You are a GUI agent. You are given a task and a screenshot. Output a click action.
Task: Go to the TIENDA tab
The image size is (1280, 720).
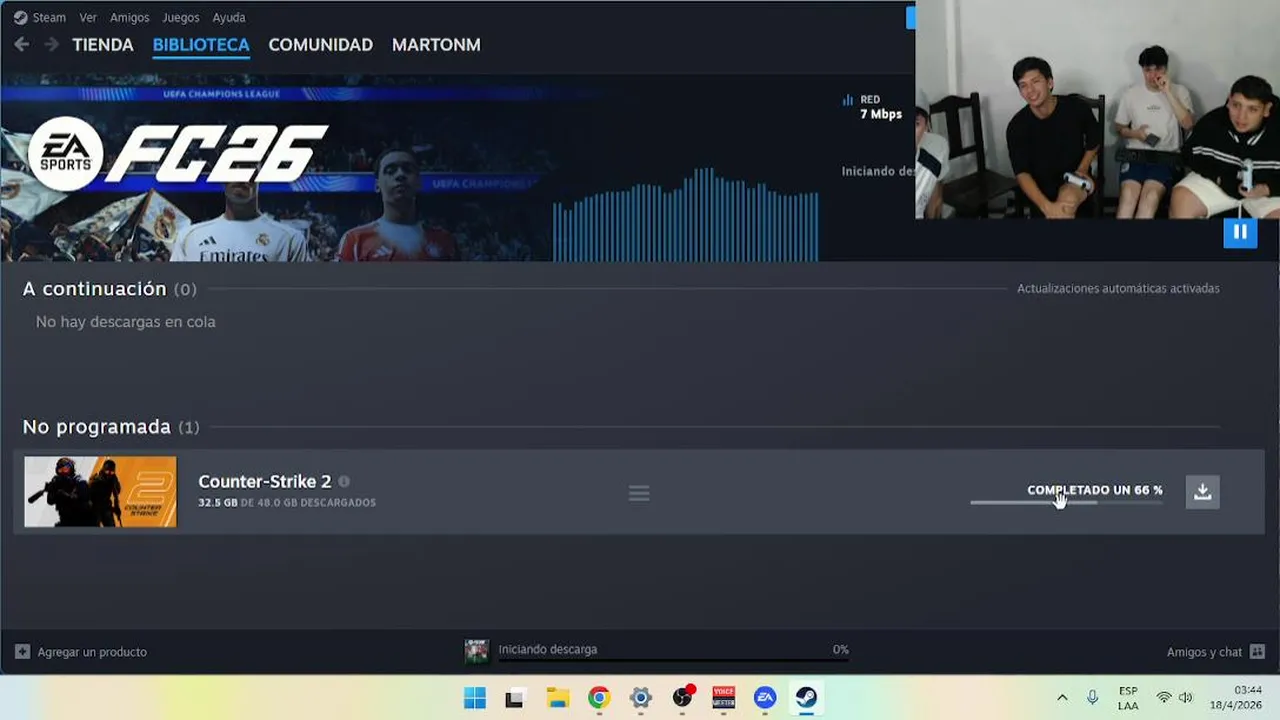103,45
